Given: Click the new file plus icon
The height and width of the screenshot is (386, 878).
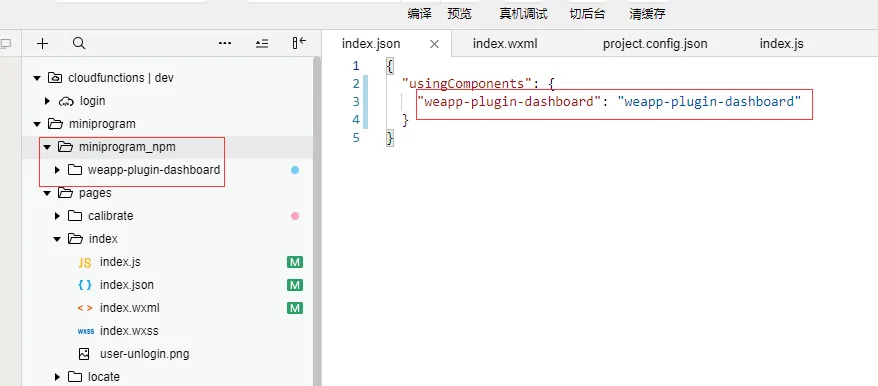Looking at the screenshot, I should point(43,44).
